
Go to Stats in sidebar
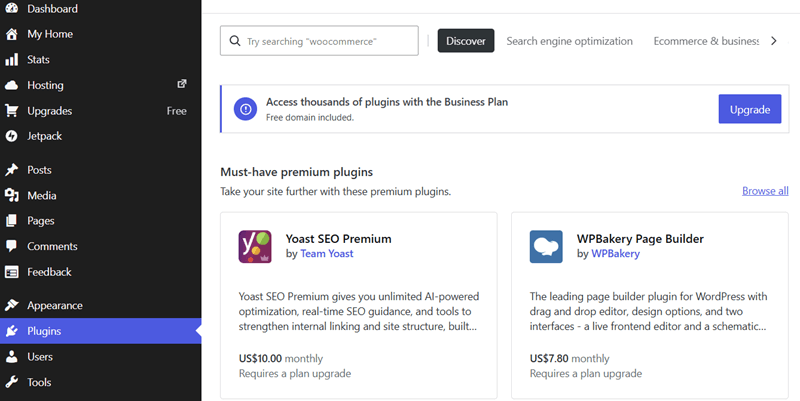[101, 60]
